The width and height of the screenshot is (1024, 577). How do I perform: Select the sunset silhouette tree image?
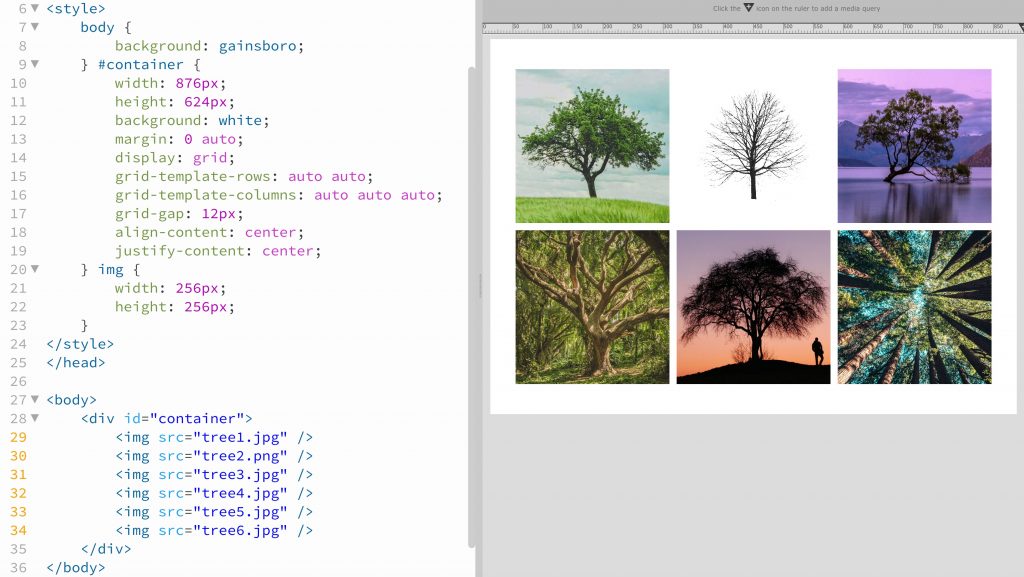pos(754,307)
